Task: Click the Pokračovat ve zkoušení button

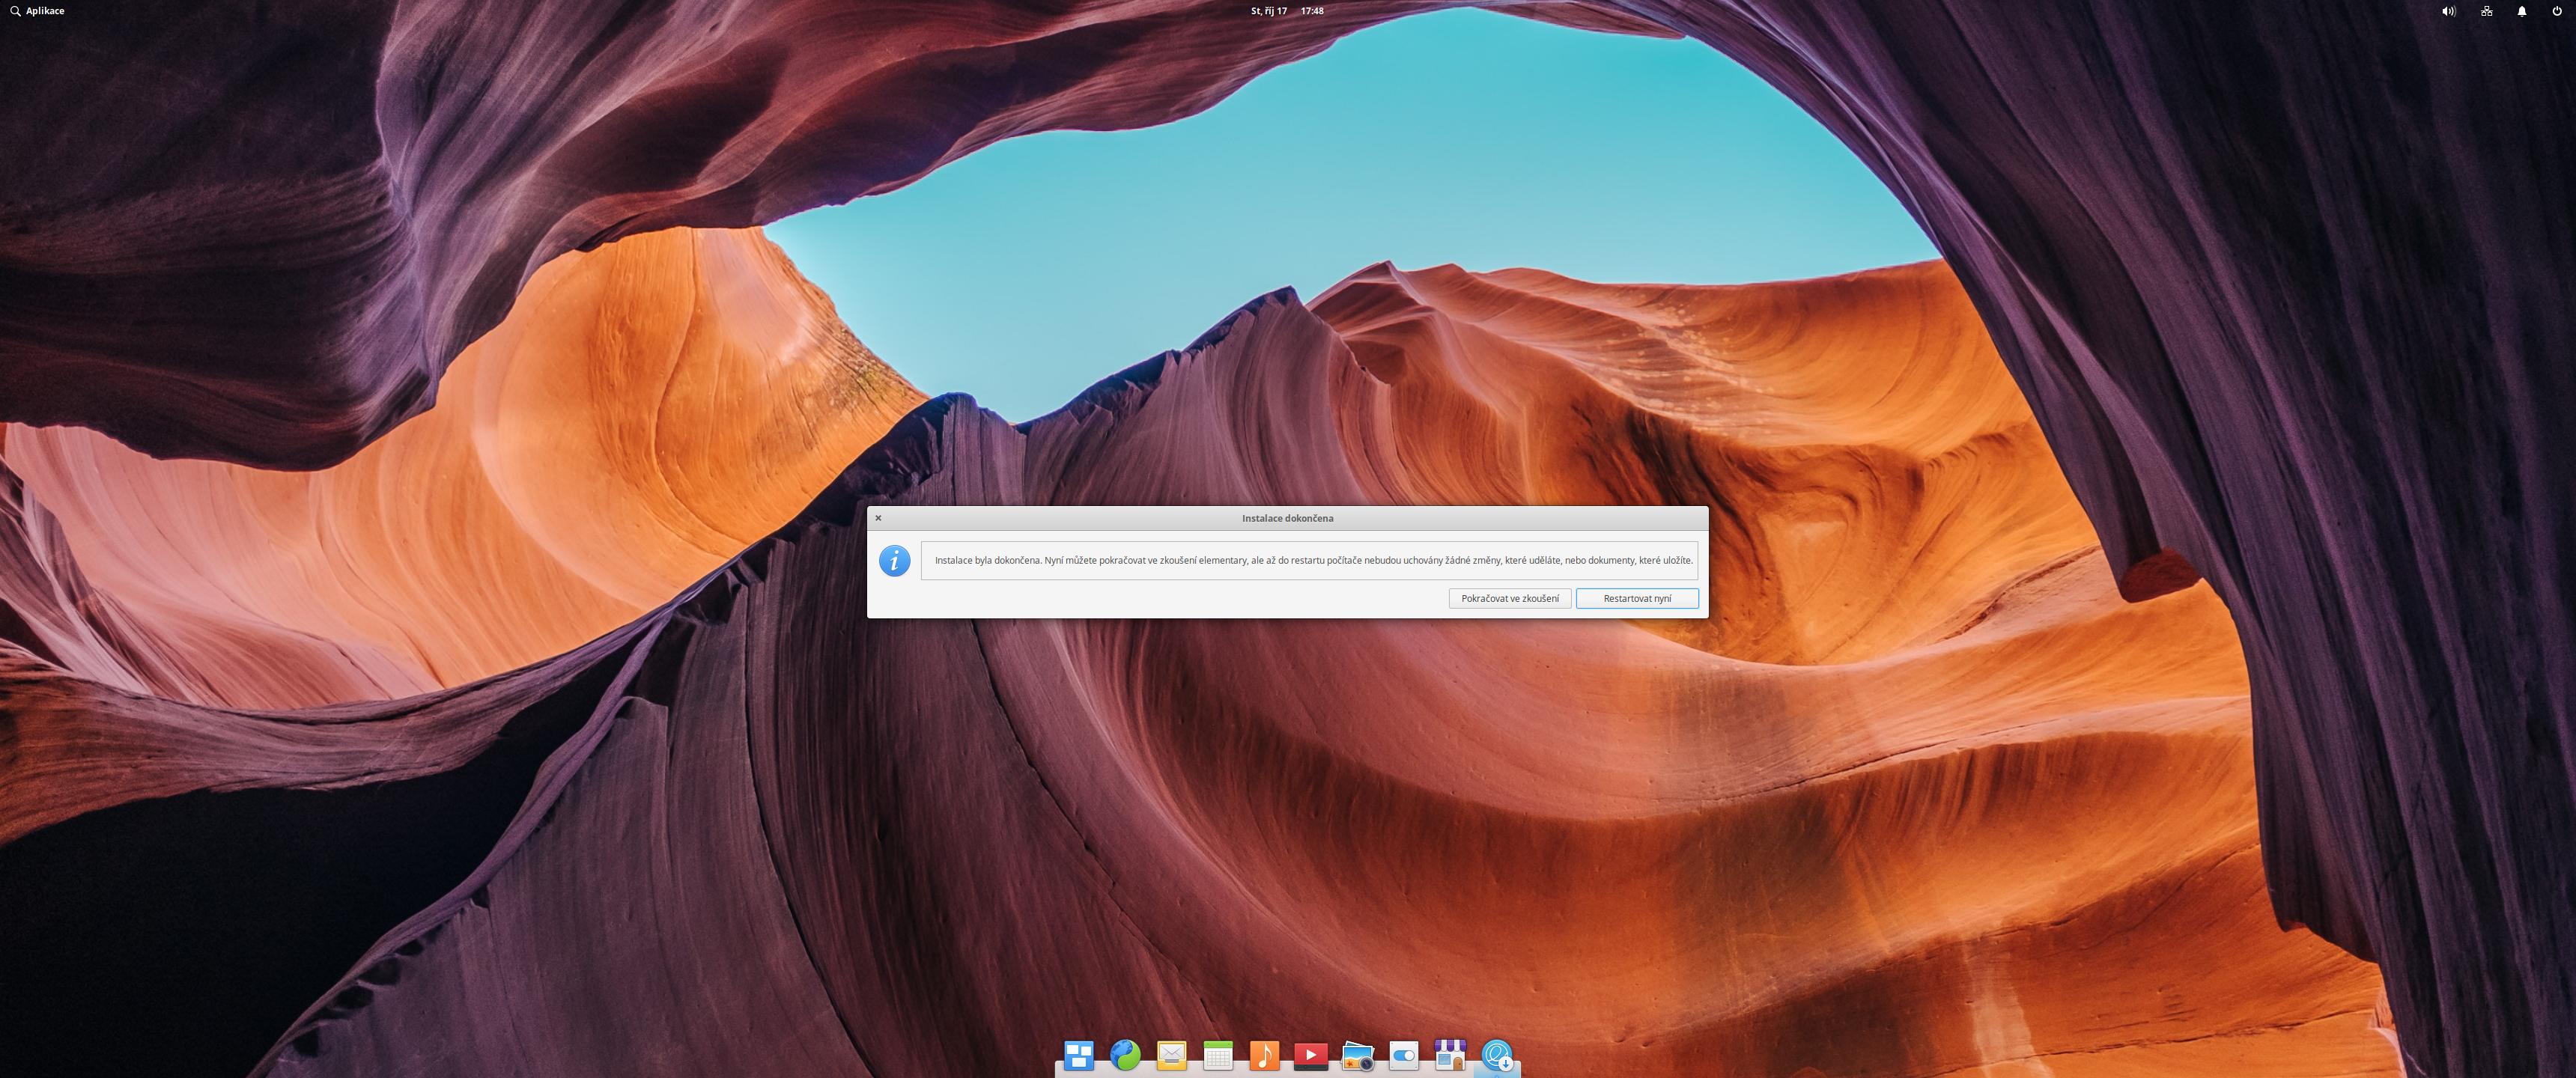Action: tap(1509, 598)
